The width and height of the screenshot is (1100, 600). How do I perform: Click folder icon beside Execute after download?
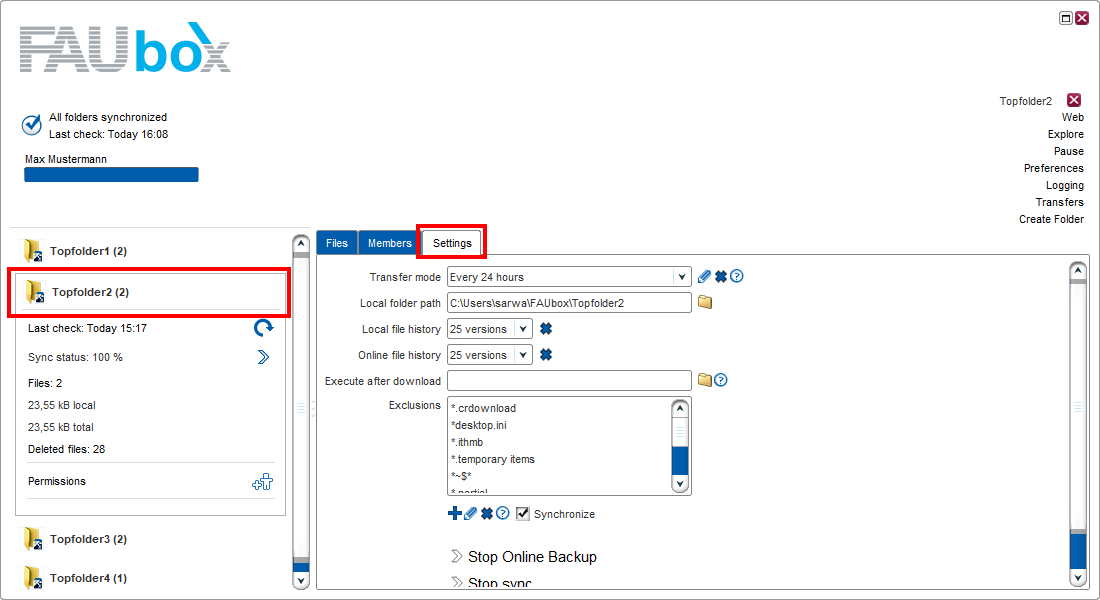click(705, 380)
